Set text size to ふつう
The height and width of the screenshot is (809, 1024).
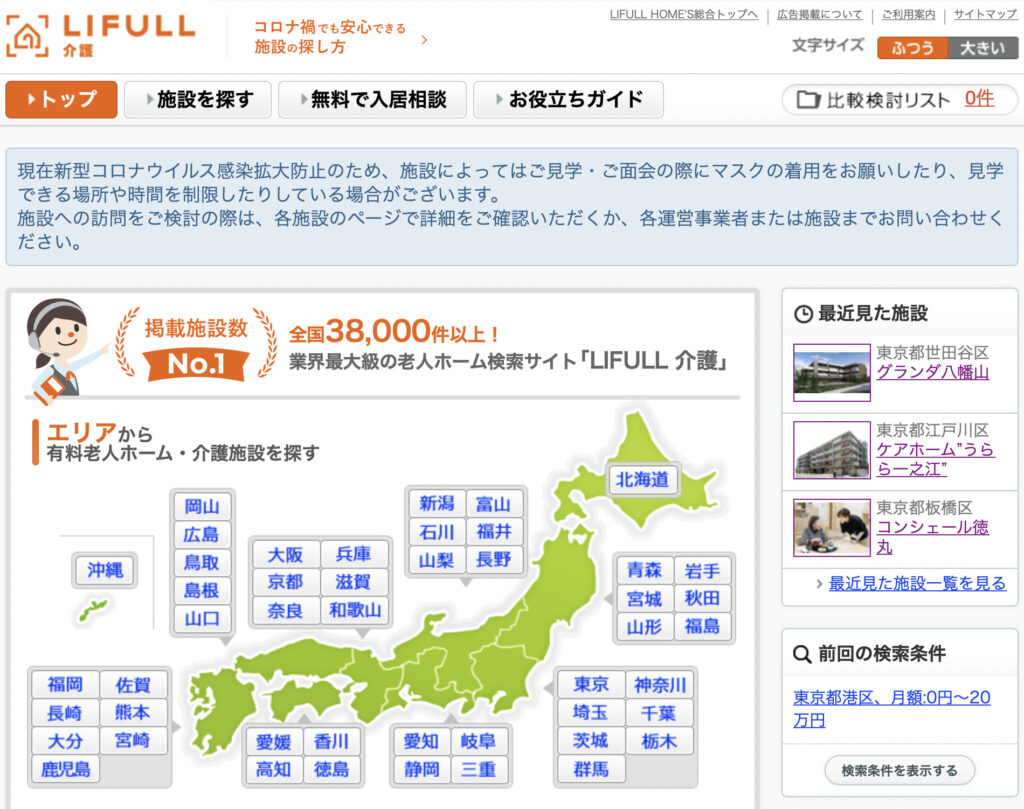pos(912,48)
